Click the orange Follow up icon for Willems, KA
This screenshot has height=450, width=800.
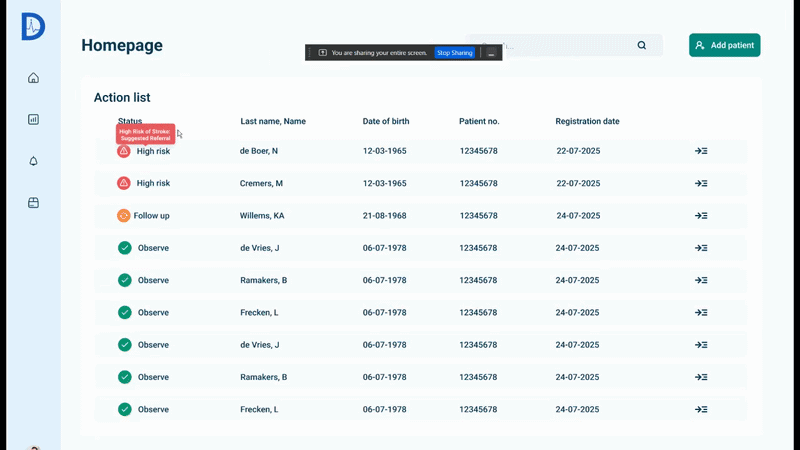tap(123, 216)
